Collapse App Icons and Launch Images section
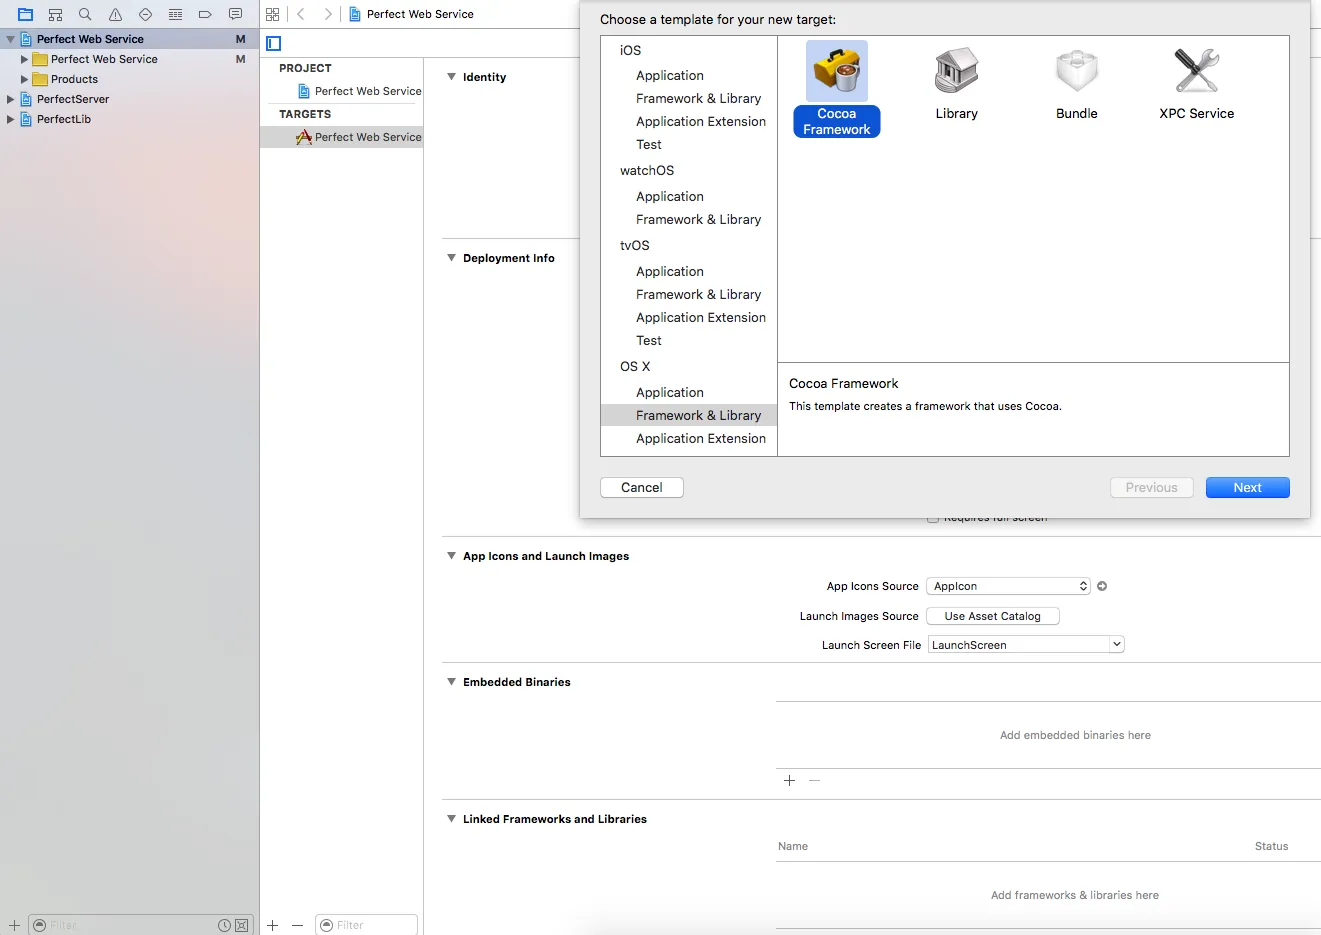 click(x=451, y=556)
